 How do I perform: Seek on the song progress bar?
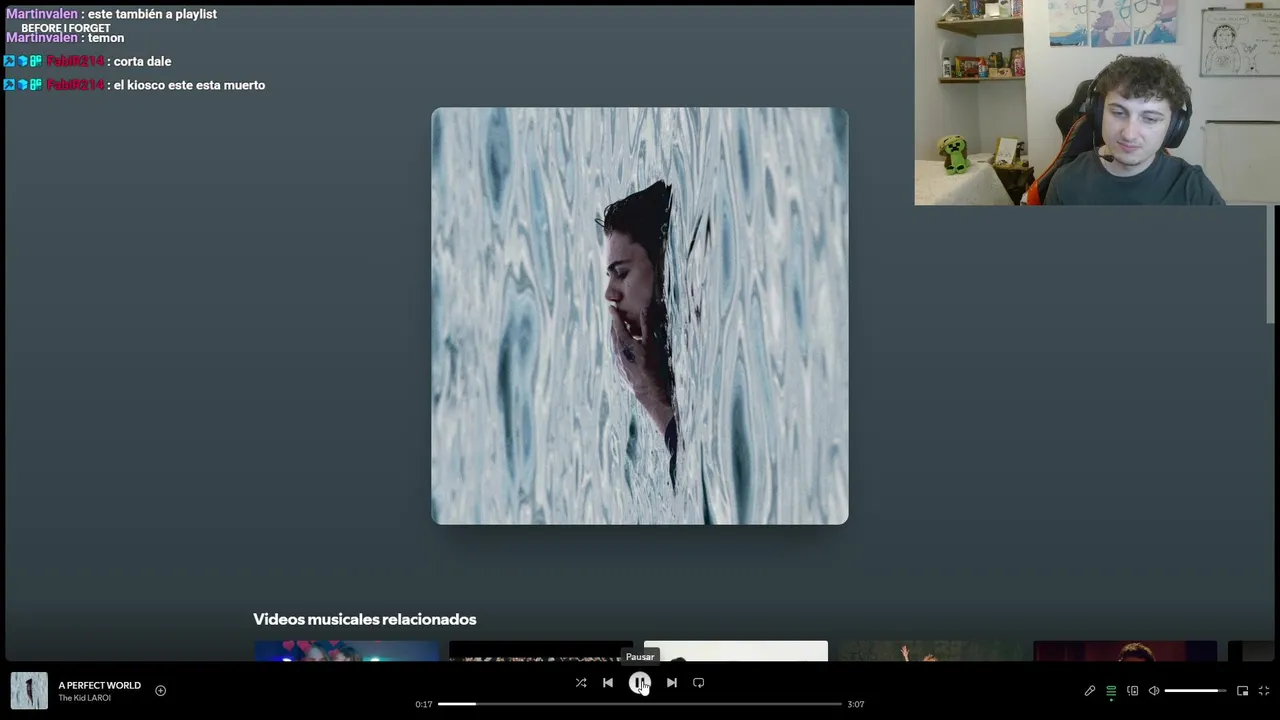click(640, 704)
